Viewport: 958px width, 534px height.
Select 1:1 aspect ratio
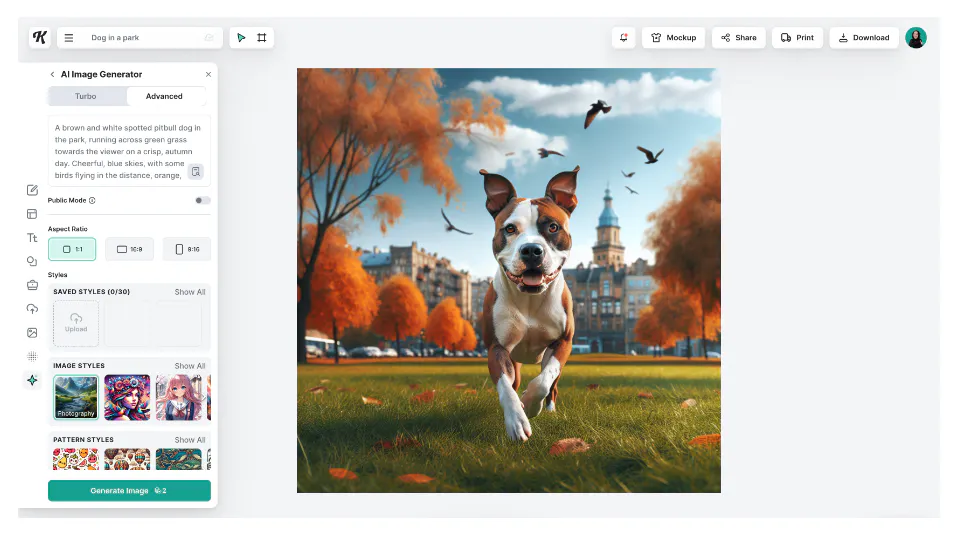point(72,249)
